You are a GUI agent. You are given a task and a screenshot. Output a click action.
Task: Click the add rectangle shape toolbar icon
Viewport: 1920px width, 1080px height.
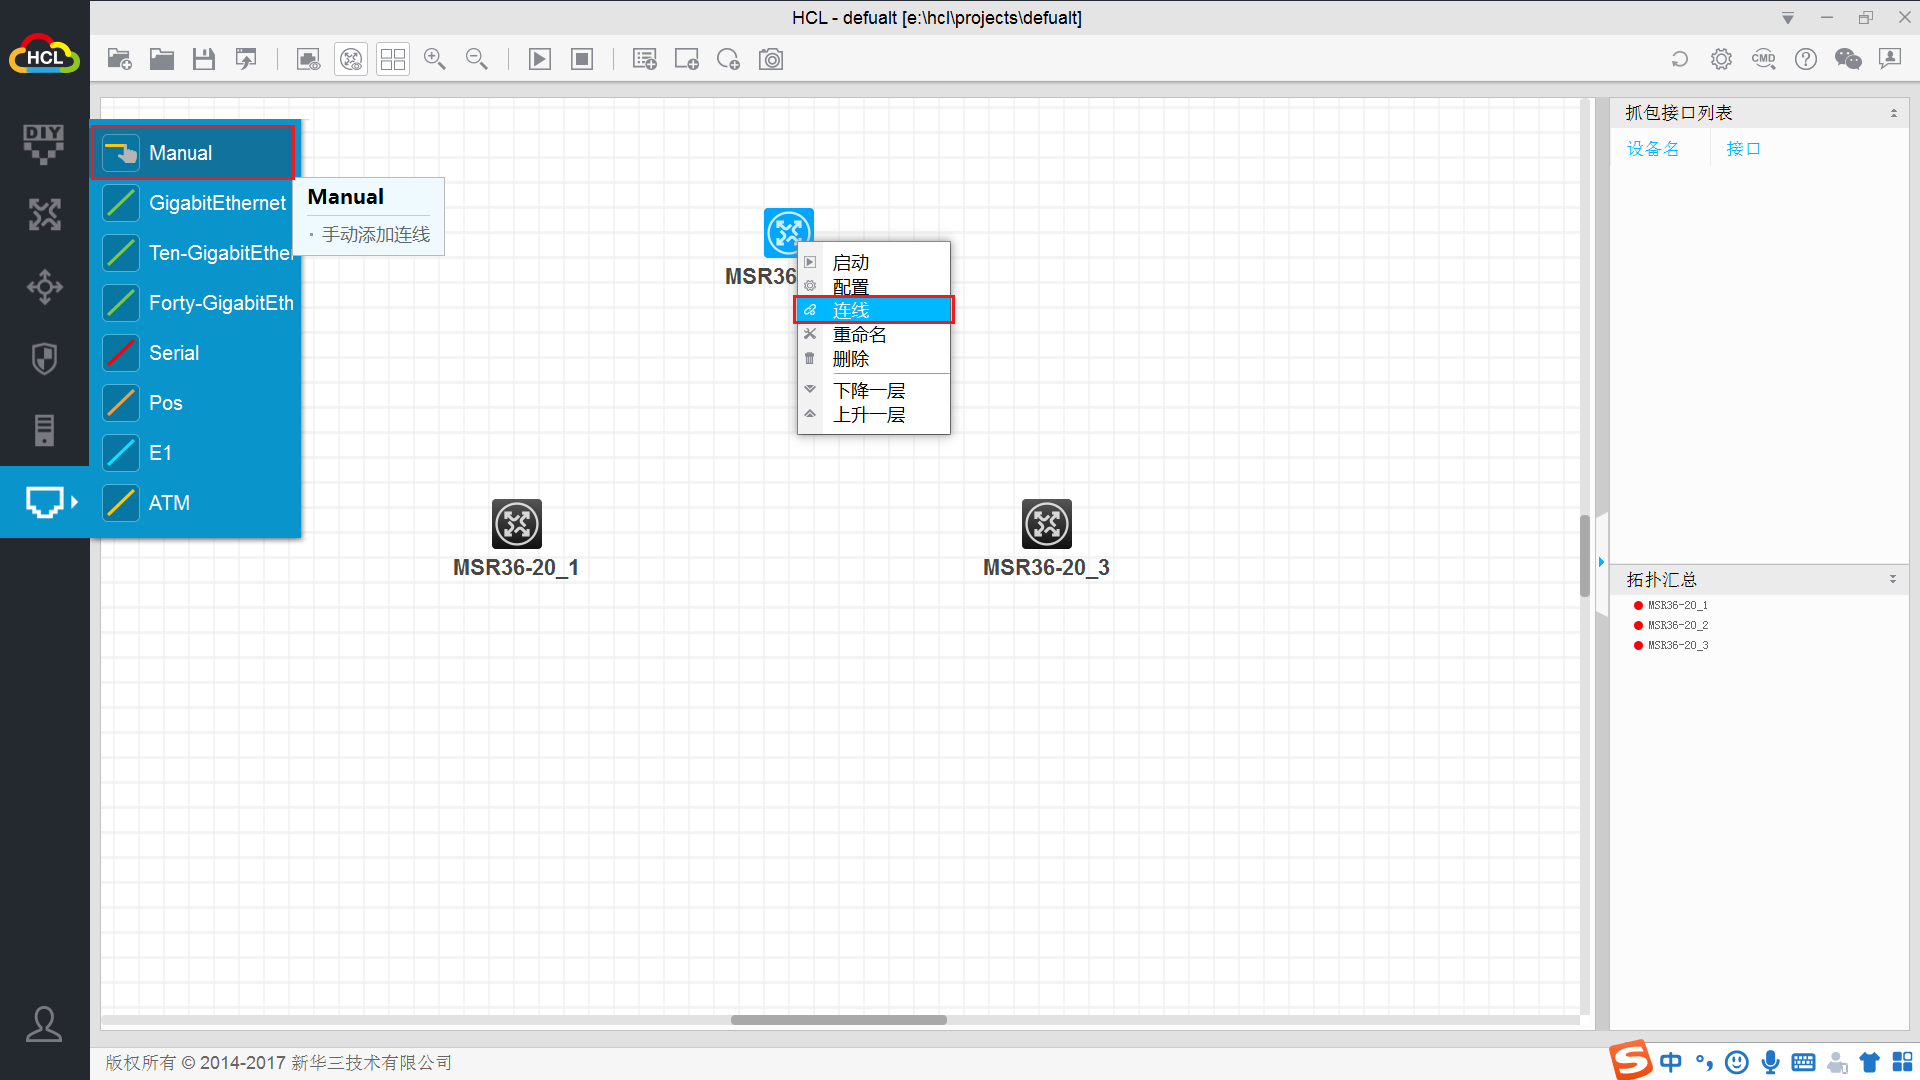click(687, 59)
